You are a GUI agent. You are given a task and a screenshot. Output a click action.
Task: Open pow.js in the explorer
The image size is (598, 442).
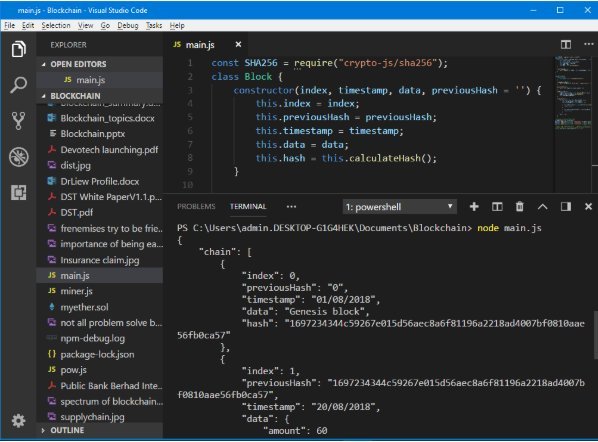(x=100, y=370)
